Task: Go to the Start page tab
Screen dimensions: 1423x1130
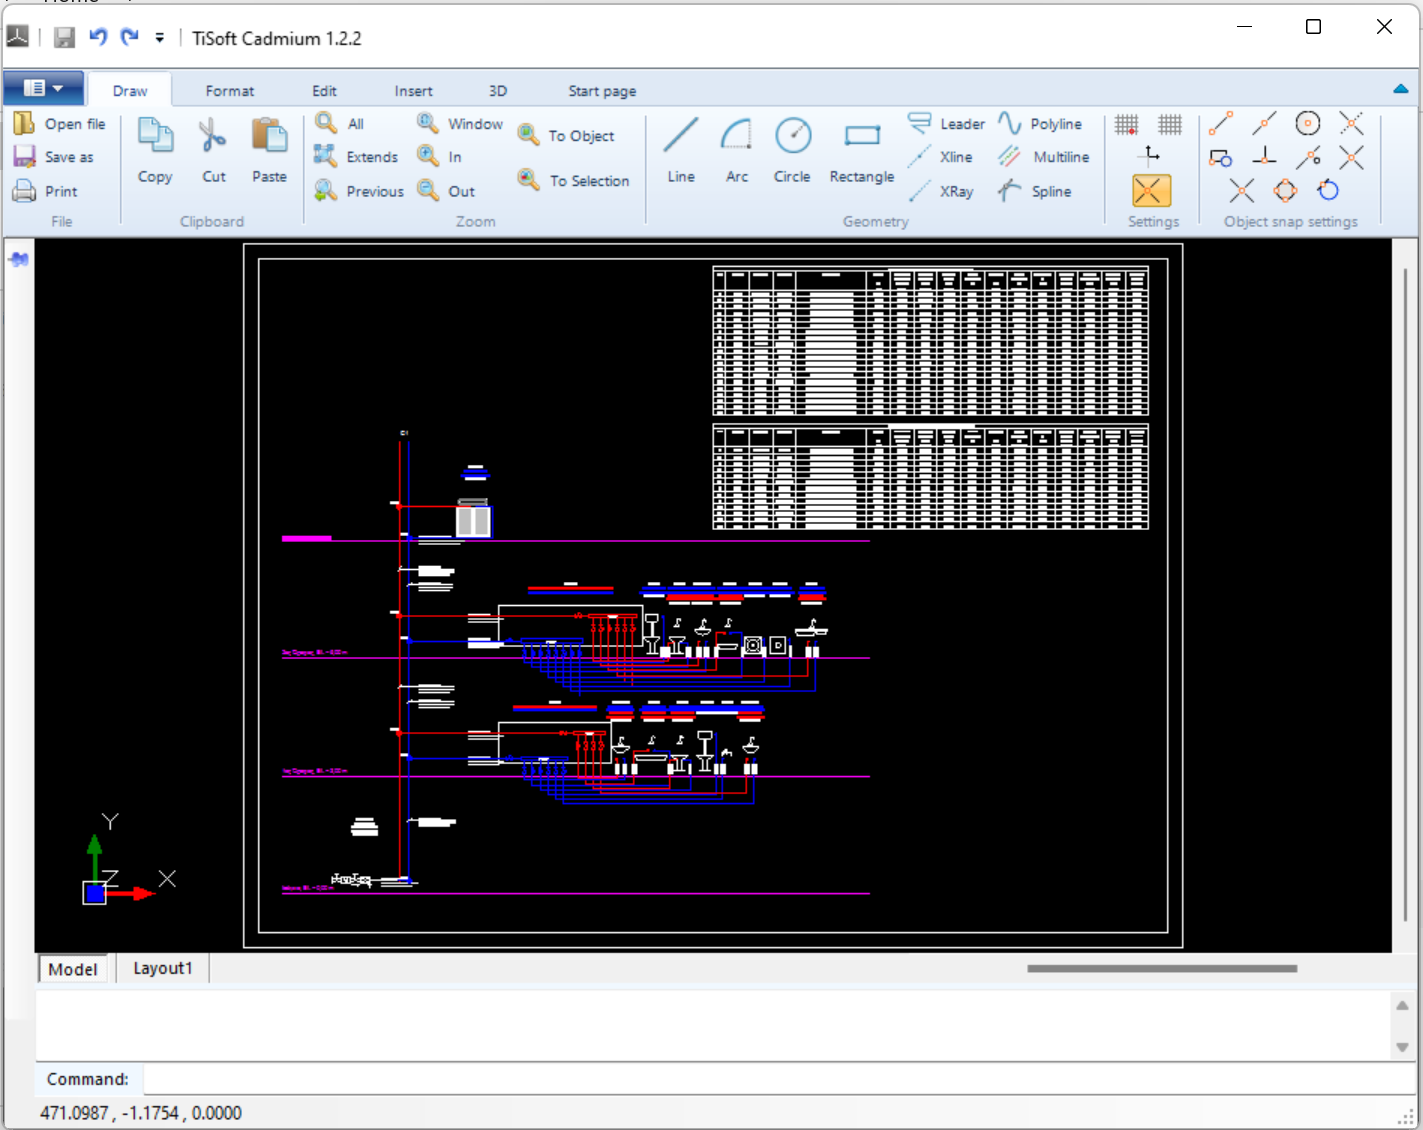Action: coord(602,90)
